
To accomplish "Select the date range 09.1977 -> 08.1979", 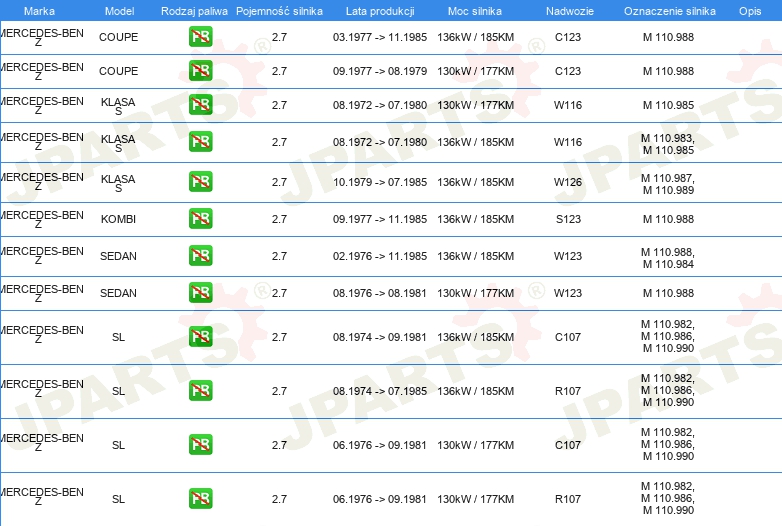I will click(380, 71).
